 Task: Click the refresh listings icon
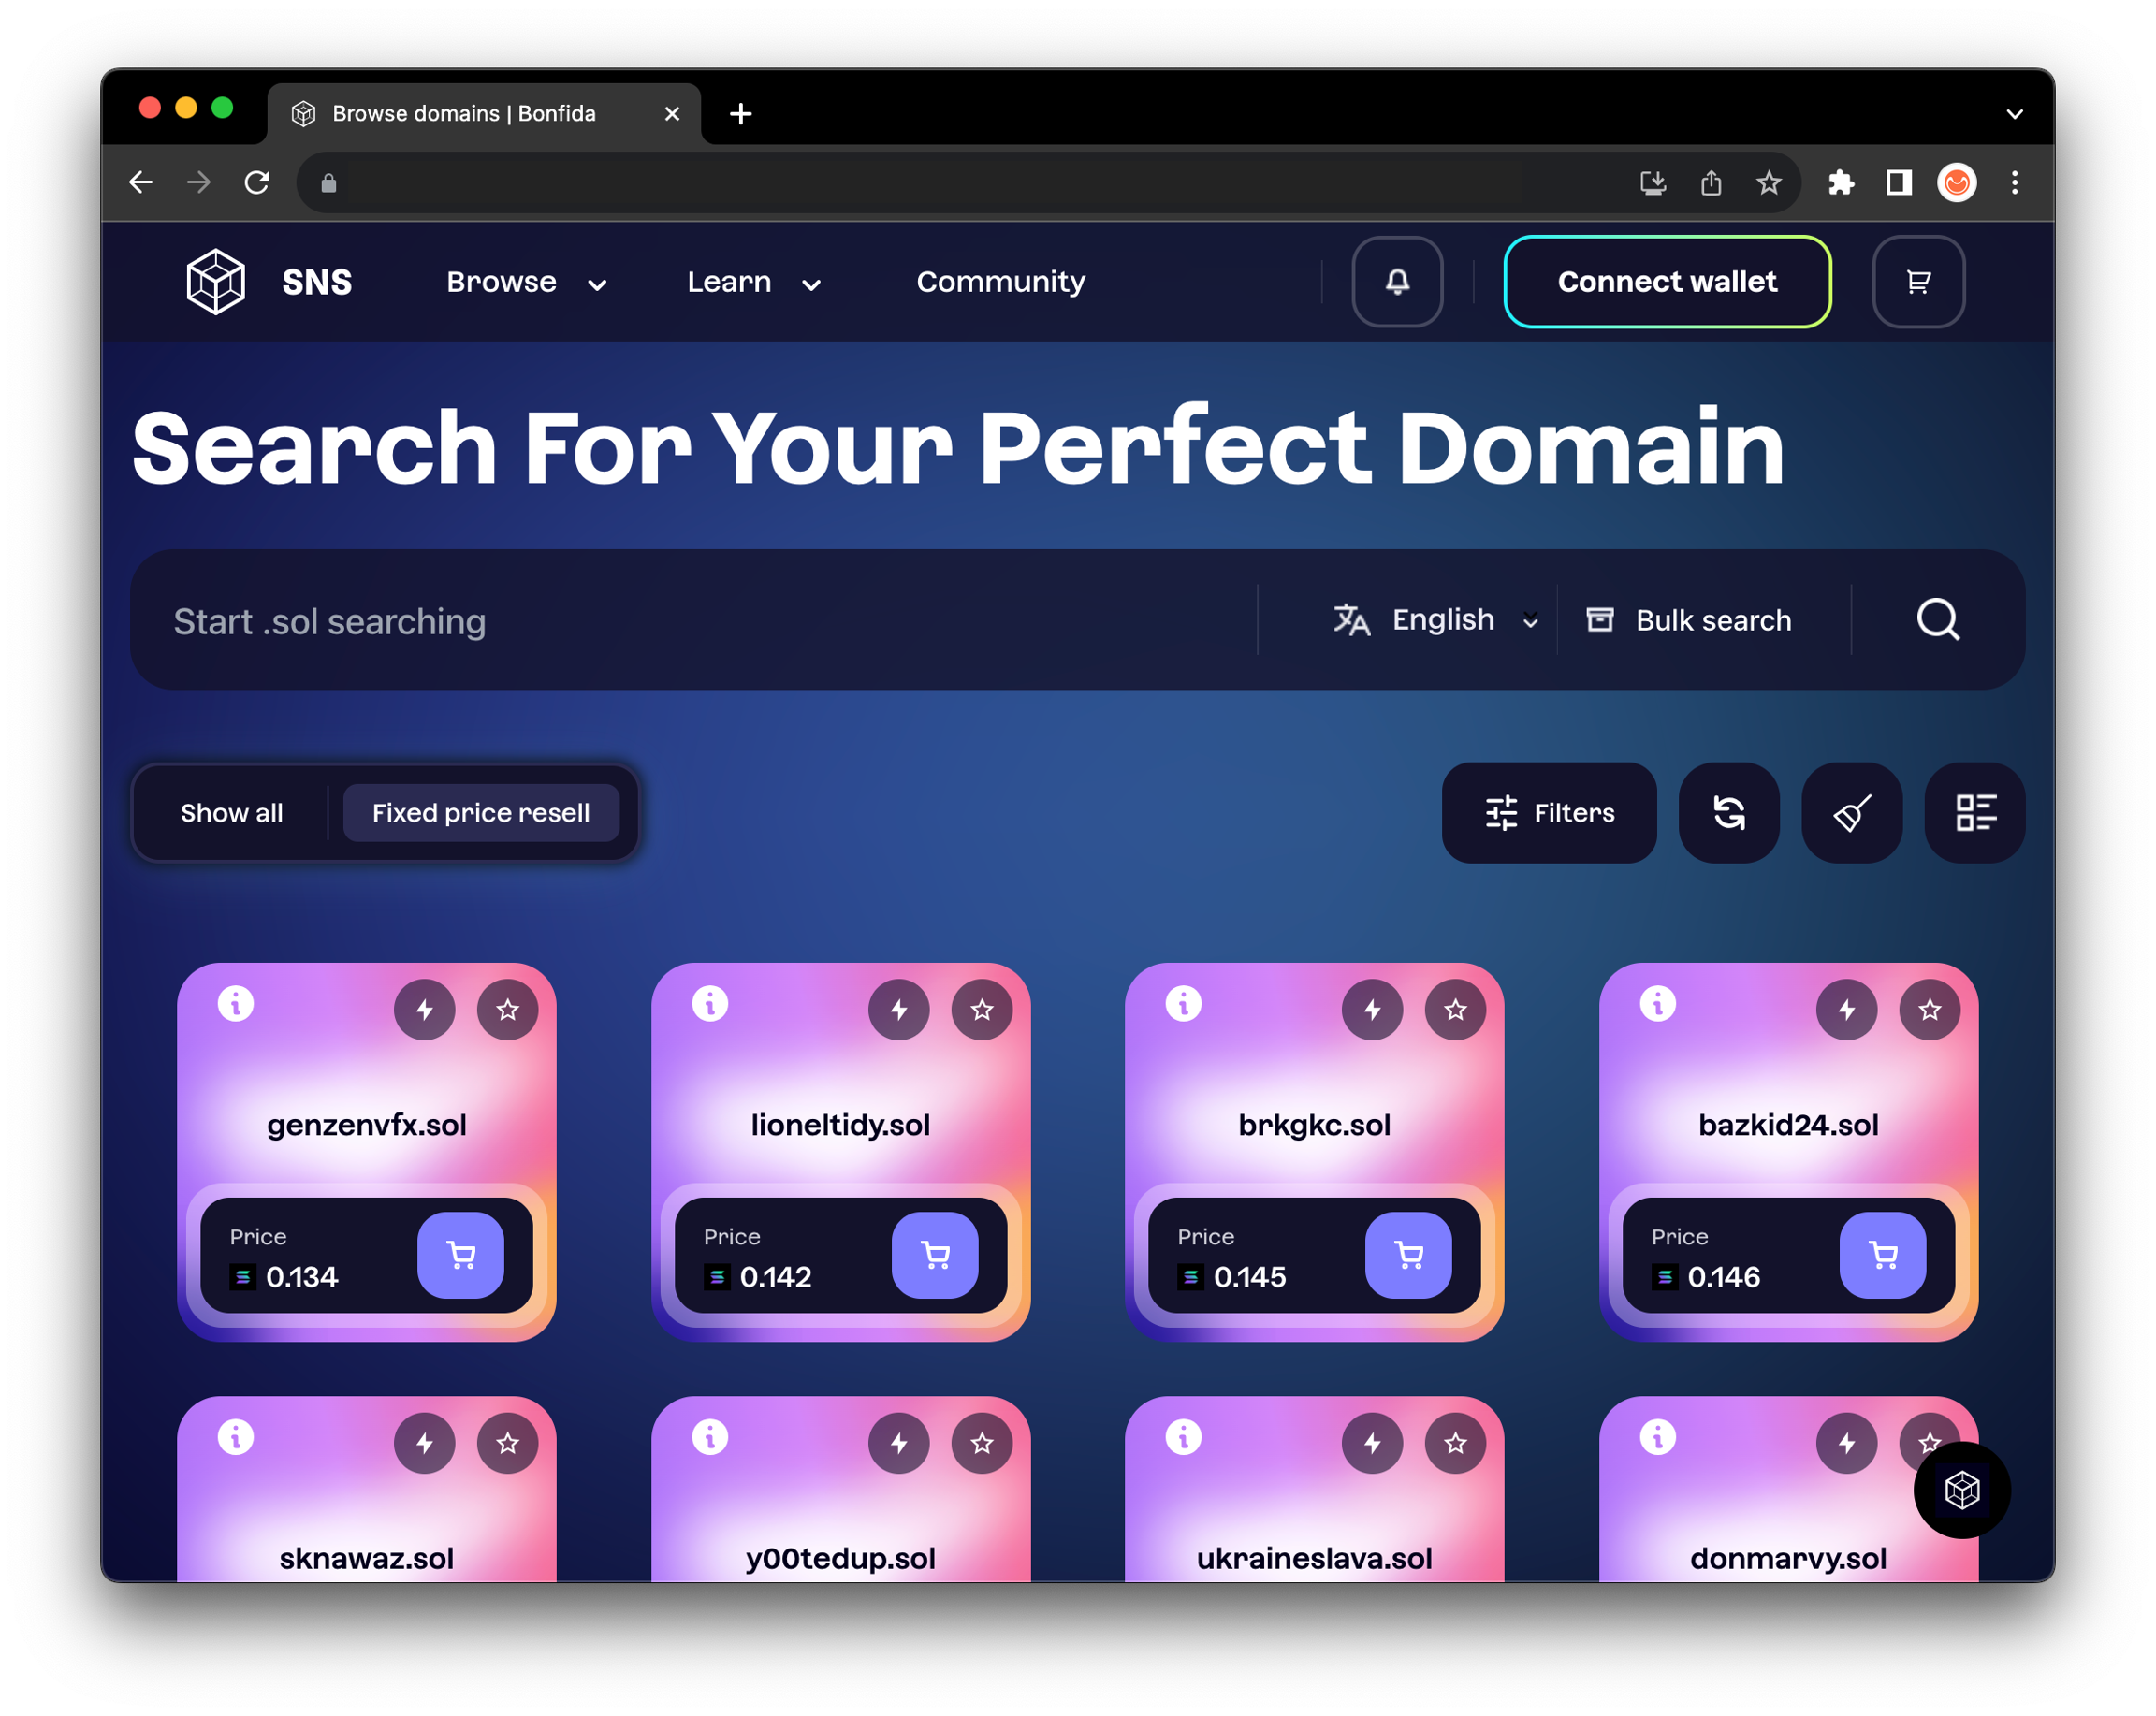[1728, 813]
